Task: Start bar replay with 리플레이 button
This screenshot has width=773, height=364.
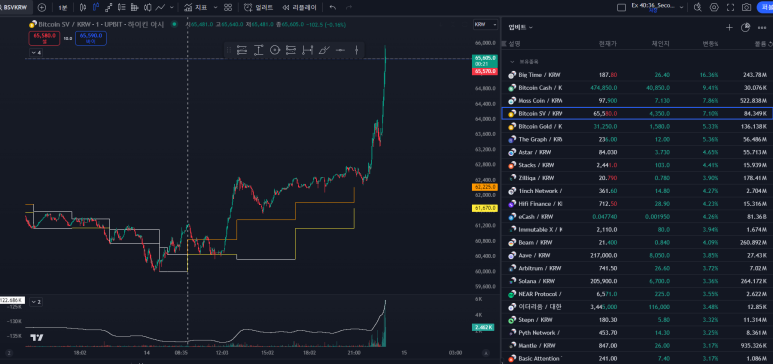Action: [299, 7]
